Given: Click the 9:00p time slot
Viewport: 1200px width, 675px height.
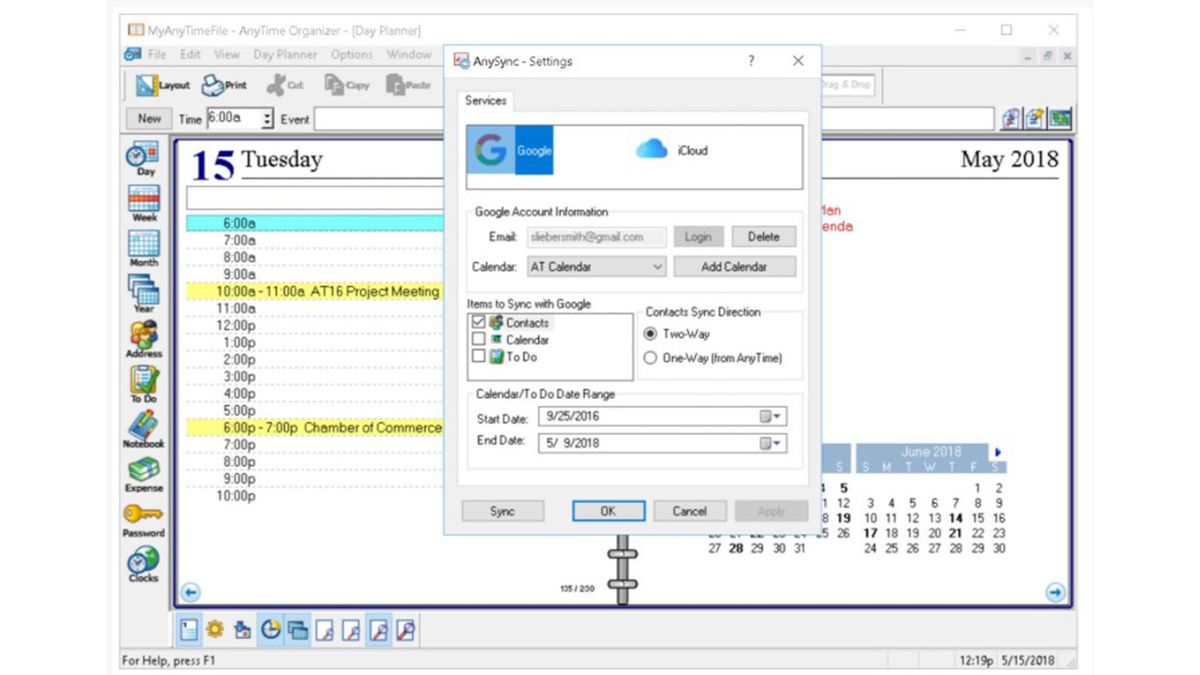Looking at the screenshot, I should pos(315,479).
